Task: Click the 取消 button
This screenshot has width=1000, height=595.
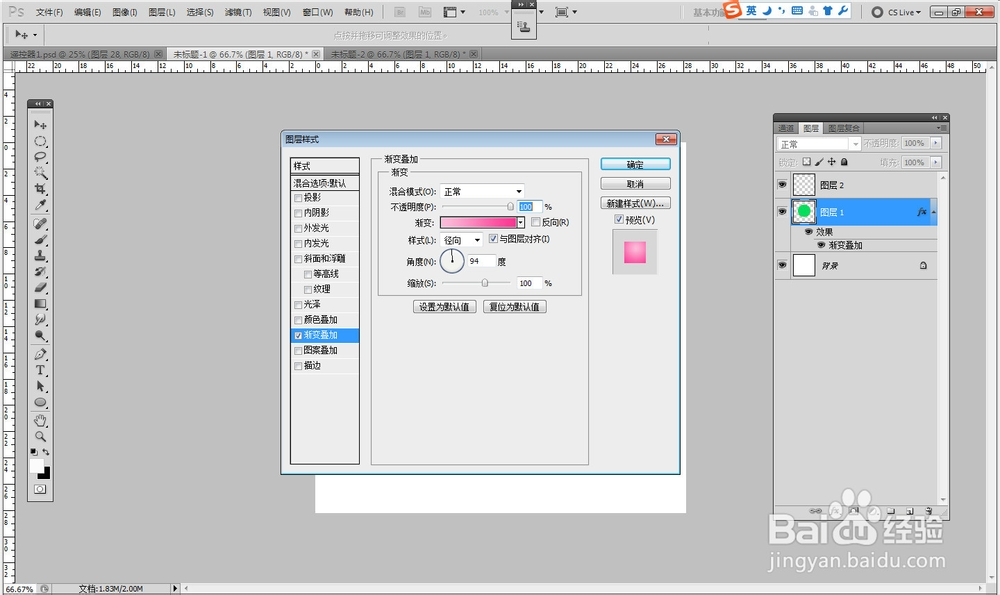Action: 635,184
